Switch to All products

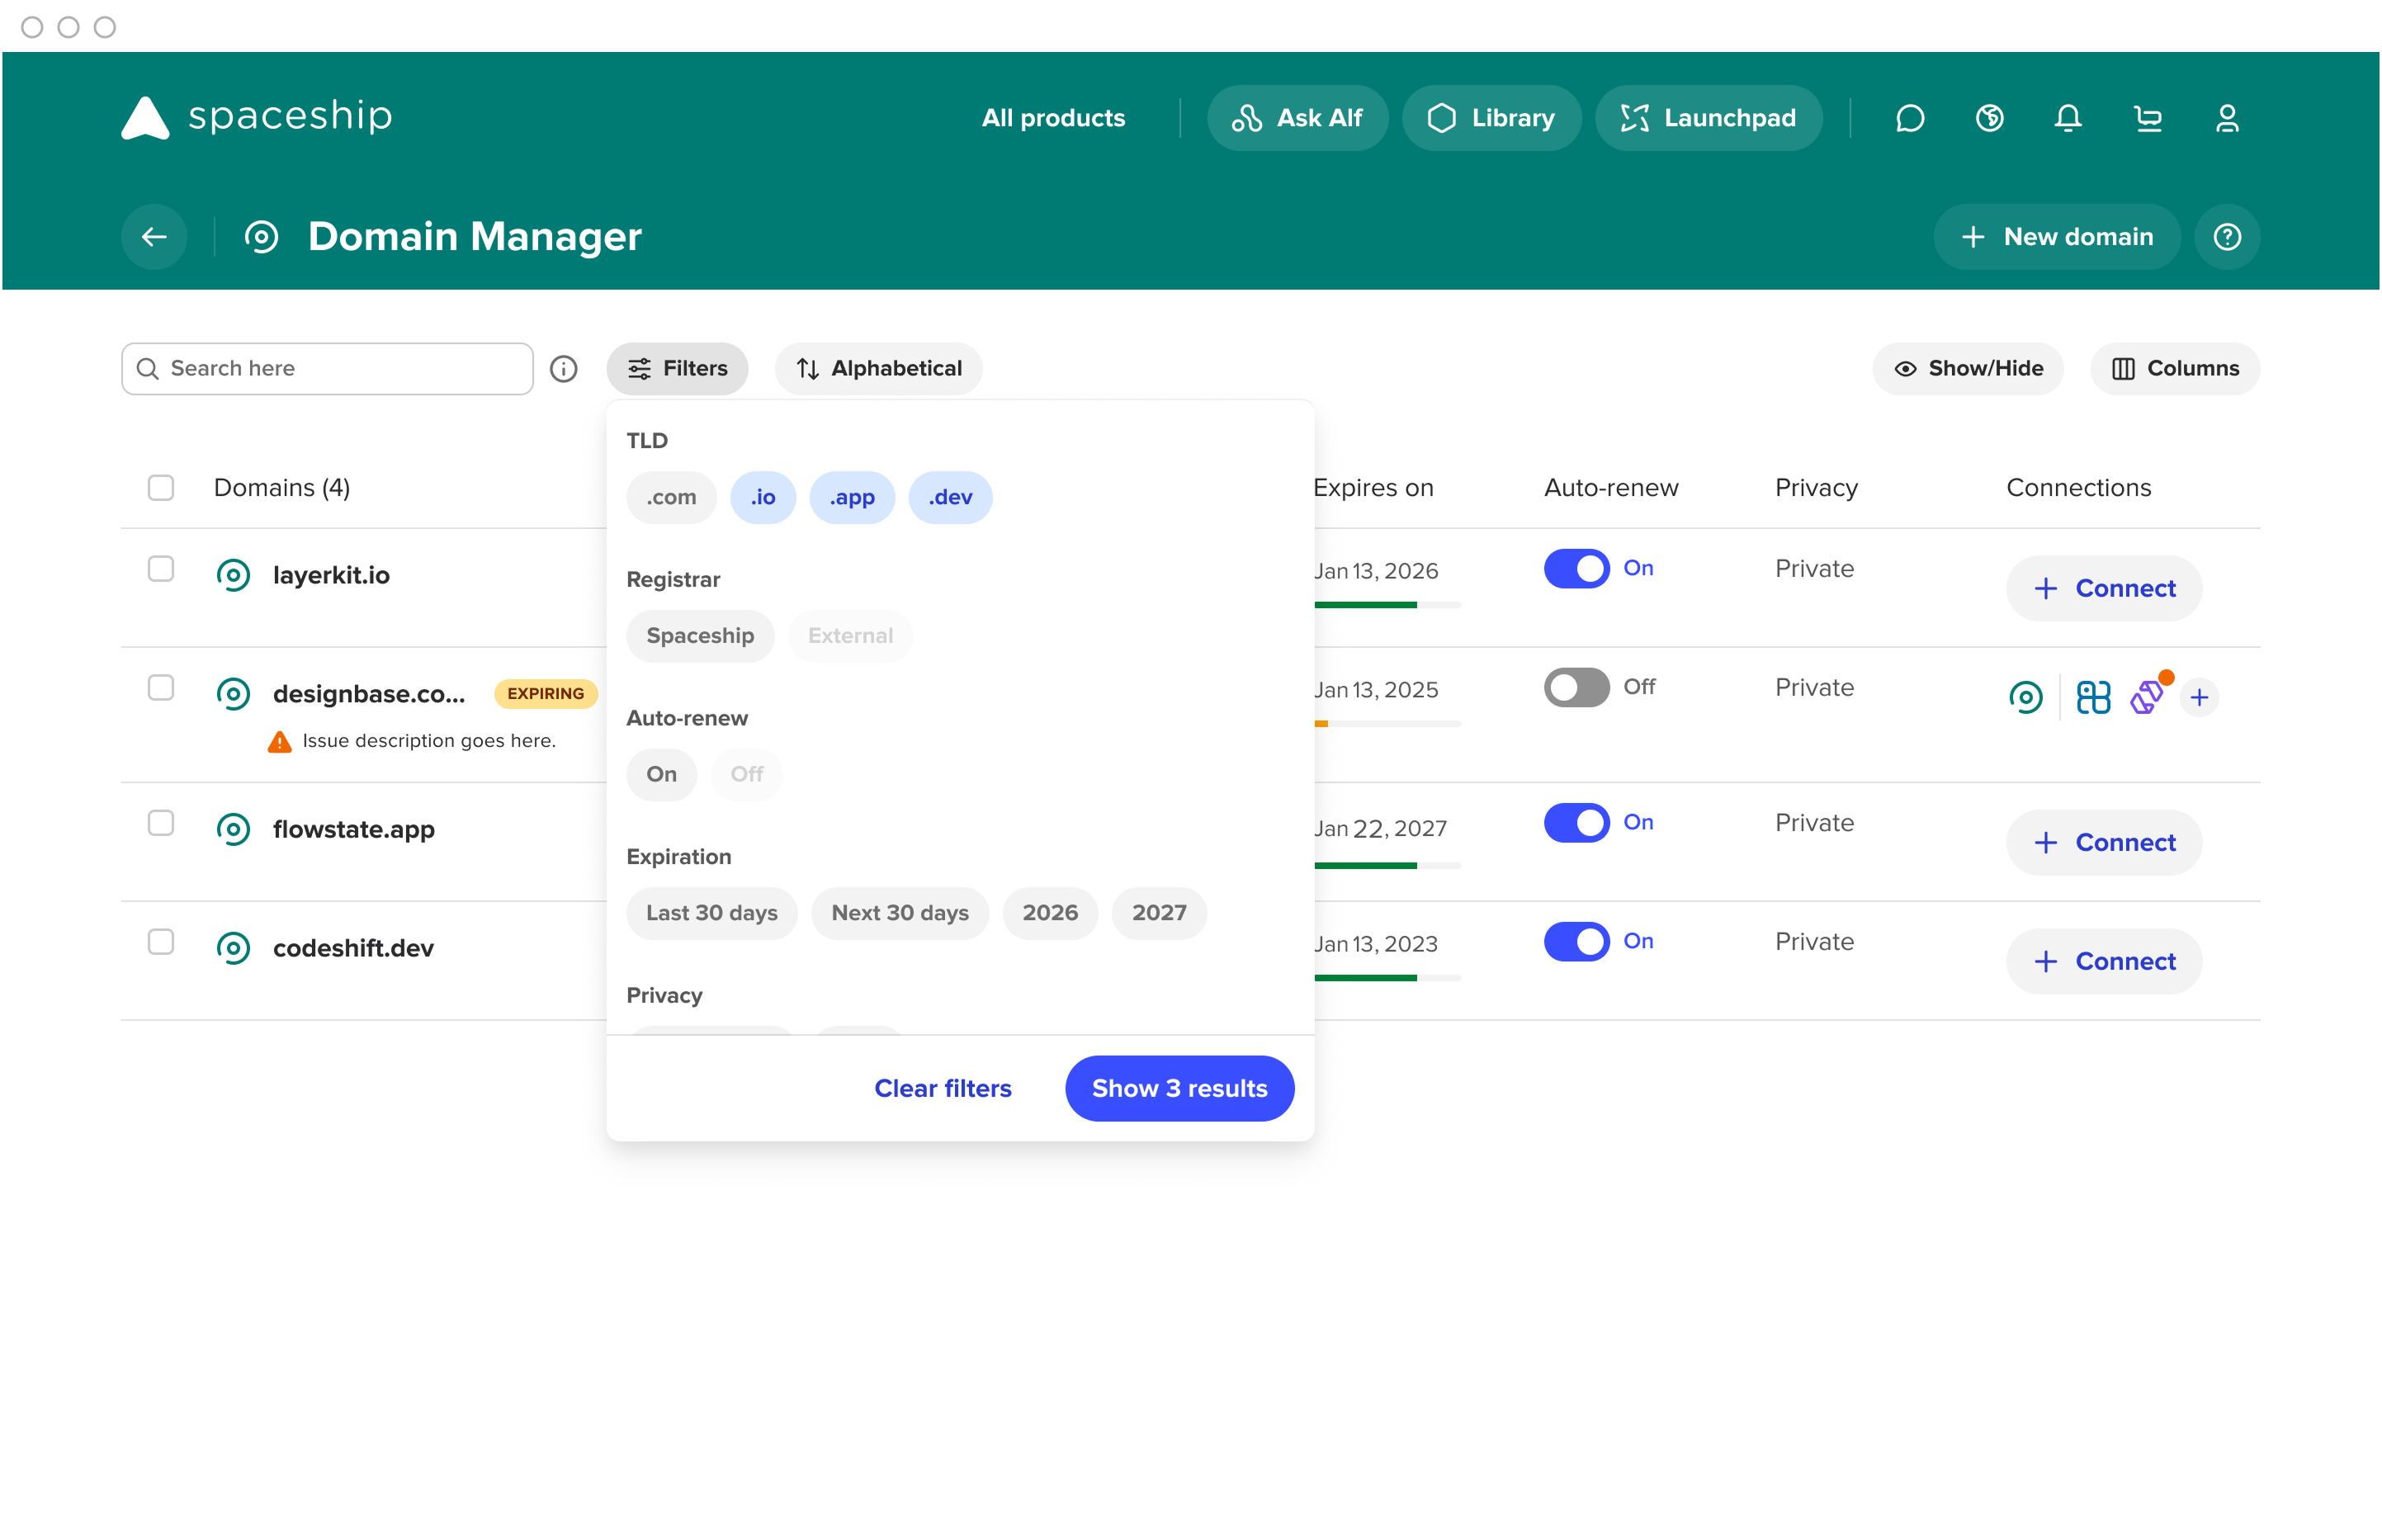(x=1052, y=117)
